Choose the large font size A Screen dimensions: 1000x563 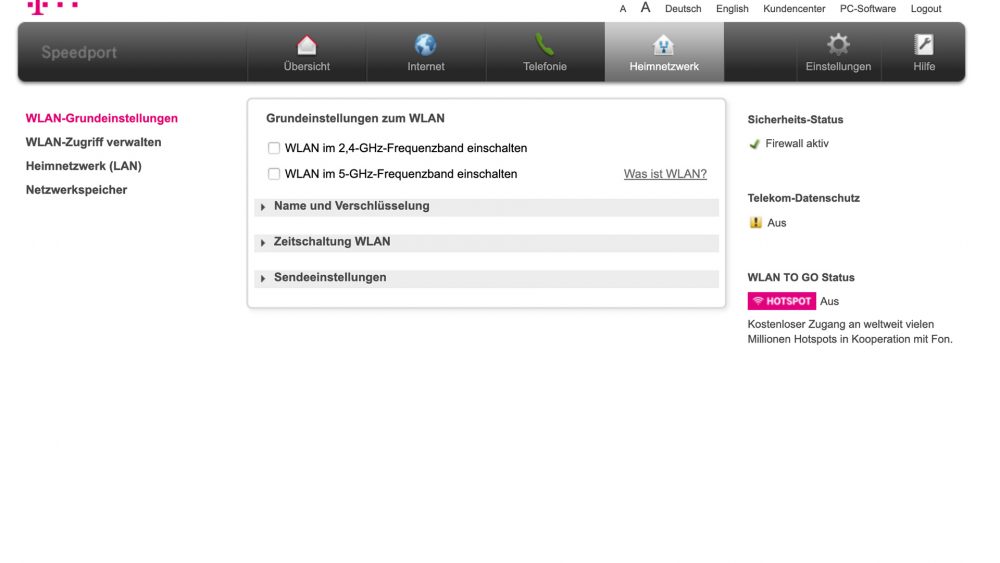coord(645,8)
